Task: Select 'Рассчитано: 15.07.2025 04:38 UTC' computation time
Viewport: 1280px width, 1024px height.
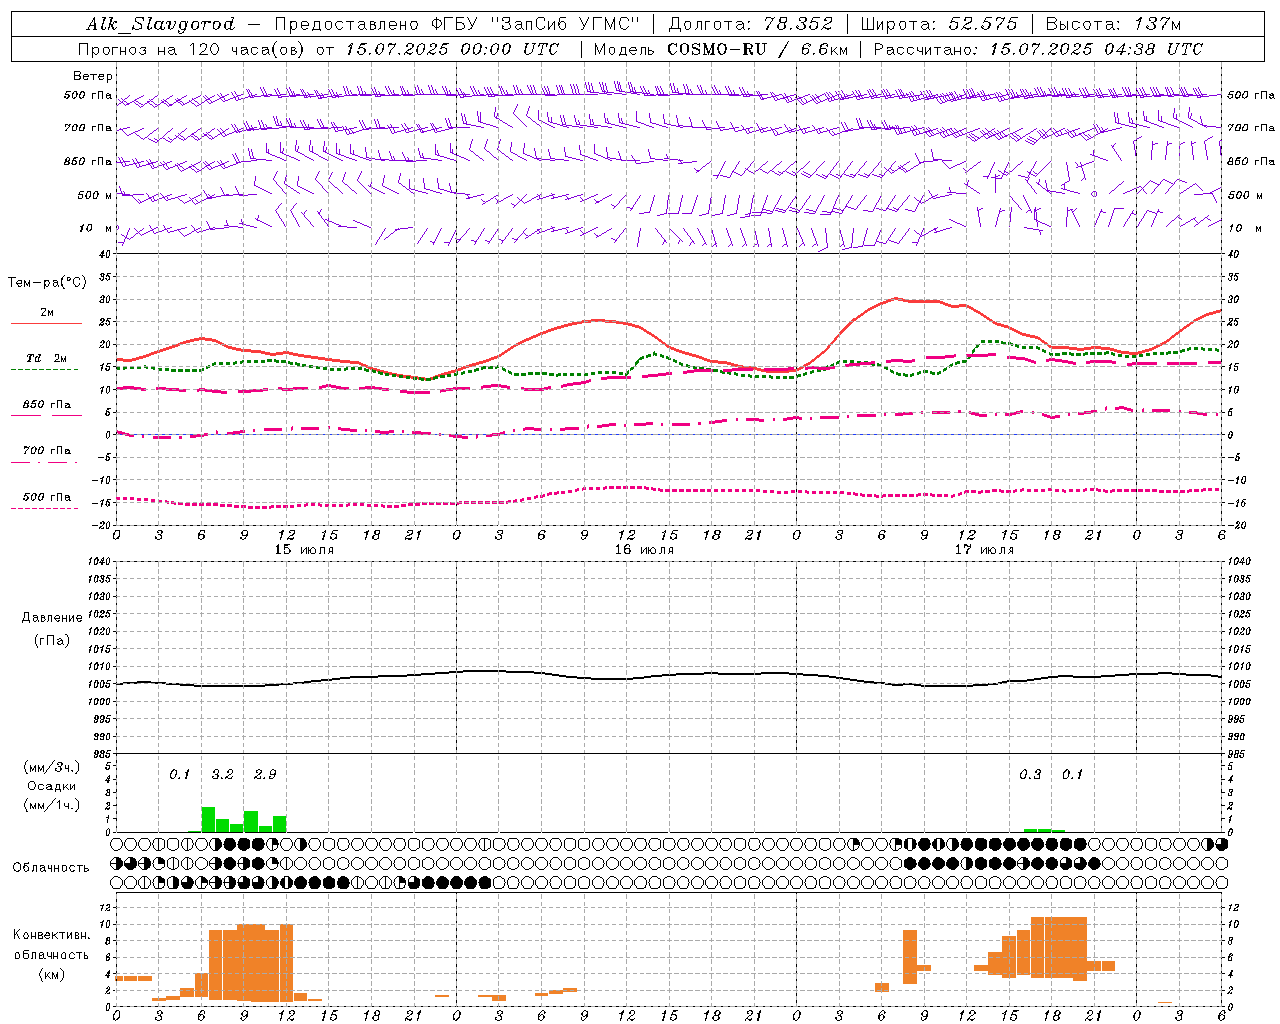Action: pyautogui.click(x=1038, y=49)
